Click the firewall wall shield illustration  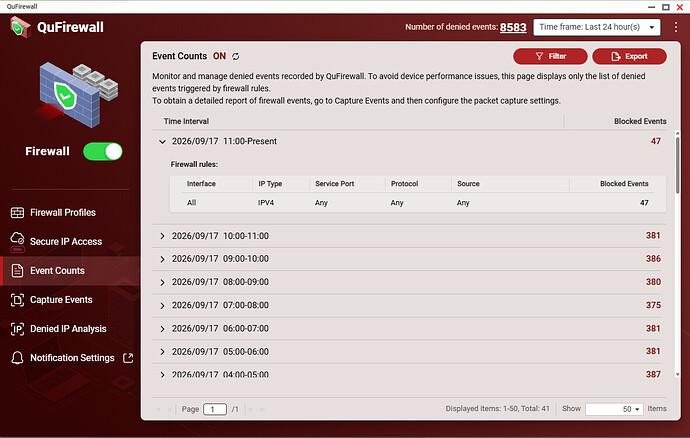pos(79,95)
